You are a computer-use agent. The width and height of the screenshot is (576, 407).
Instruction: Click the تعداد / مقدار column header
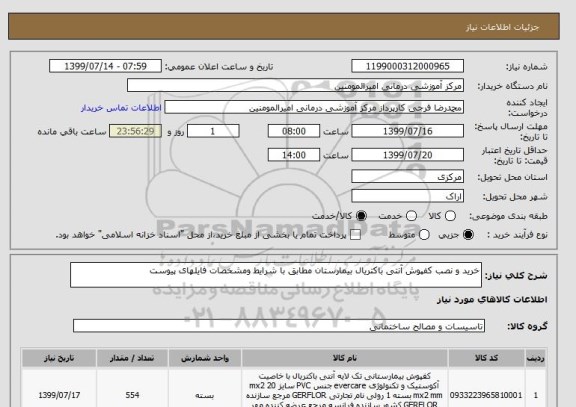coord(132,358)
